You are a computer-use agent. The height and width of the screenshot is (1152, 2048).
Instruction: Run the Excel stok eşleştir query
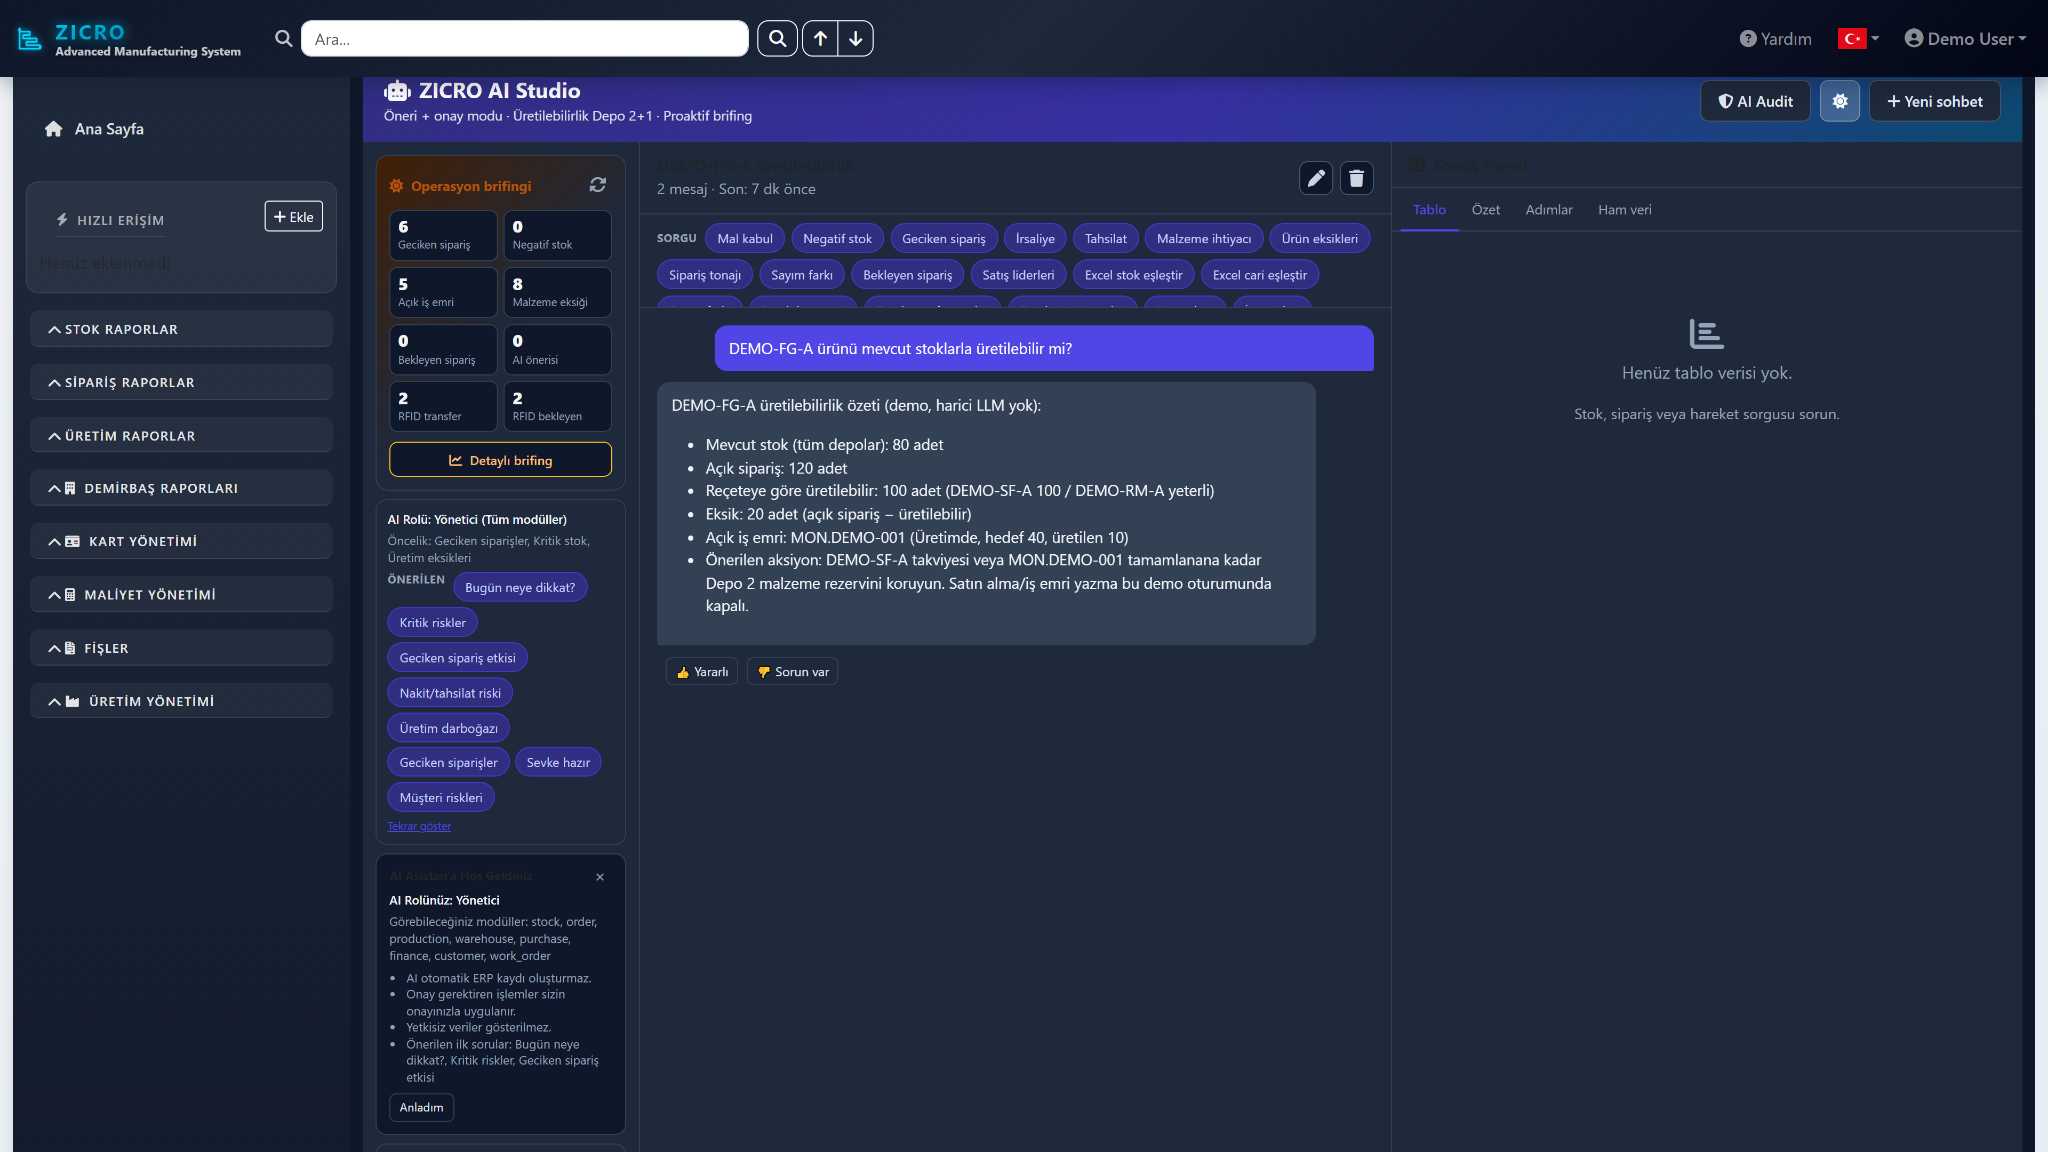point(1133,275)
